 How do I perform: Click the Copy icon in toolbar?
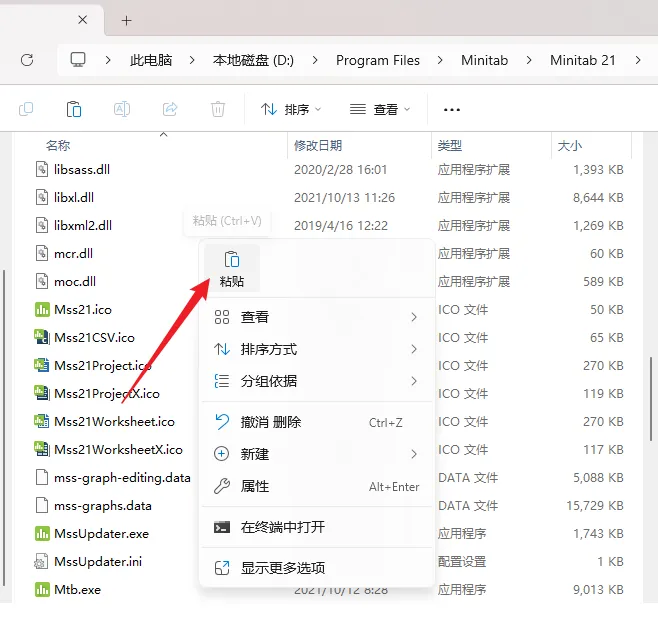click(26, 109)
